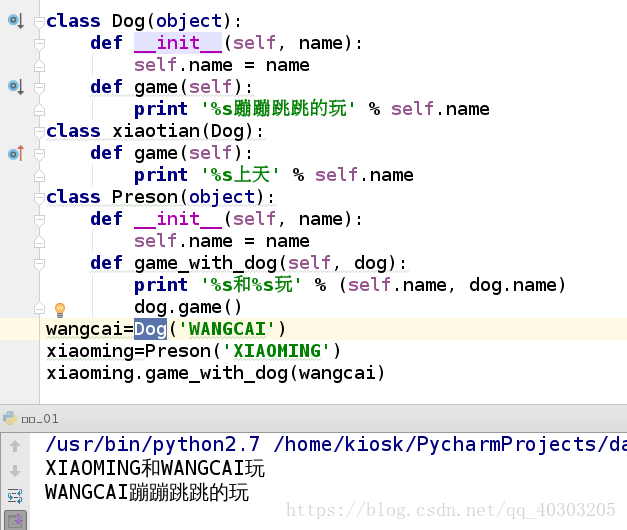Click the xiaoming=Preson assignment line
Image resolution: width=627 pixels, height=530 pixels.
[x=194, y=351]
